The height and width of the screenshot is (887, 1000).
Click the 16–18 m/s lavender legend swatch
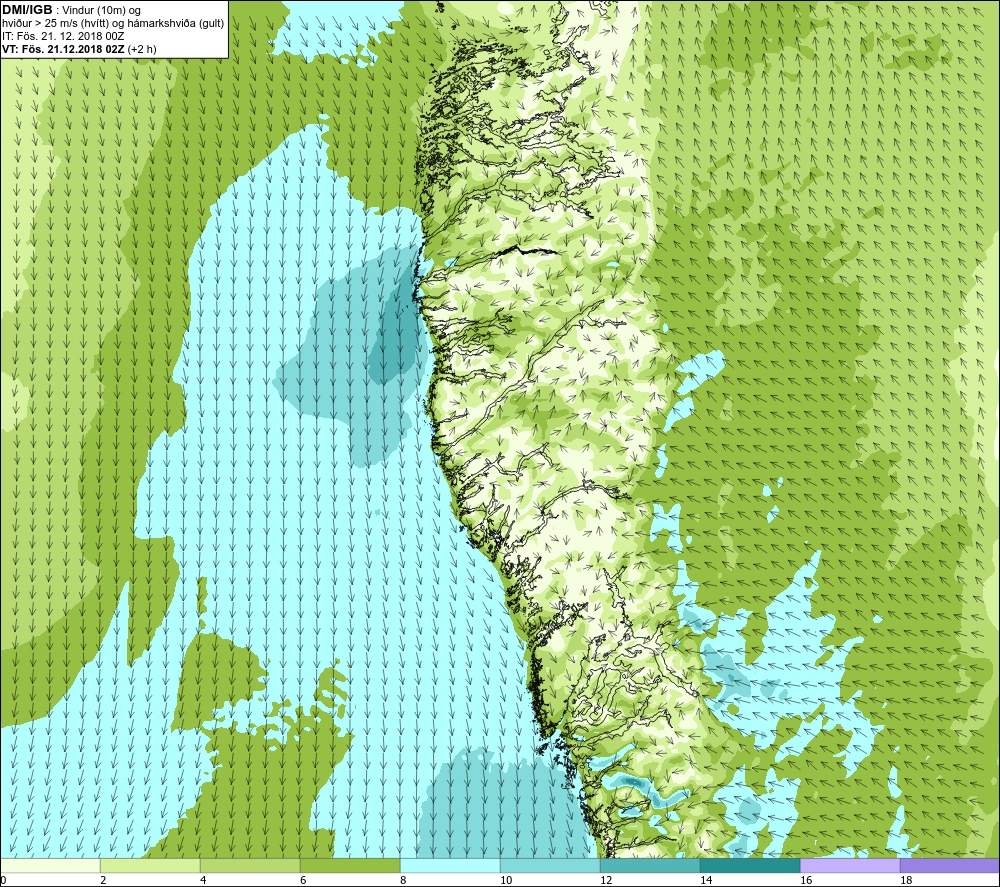pyautogui.click(x=850, y=865)
